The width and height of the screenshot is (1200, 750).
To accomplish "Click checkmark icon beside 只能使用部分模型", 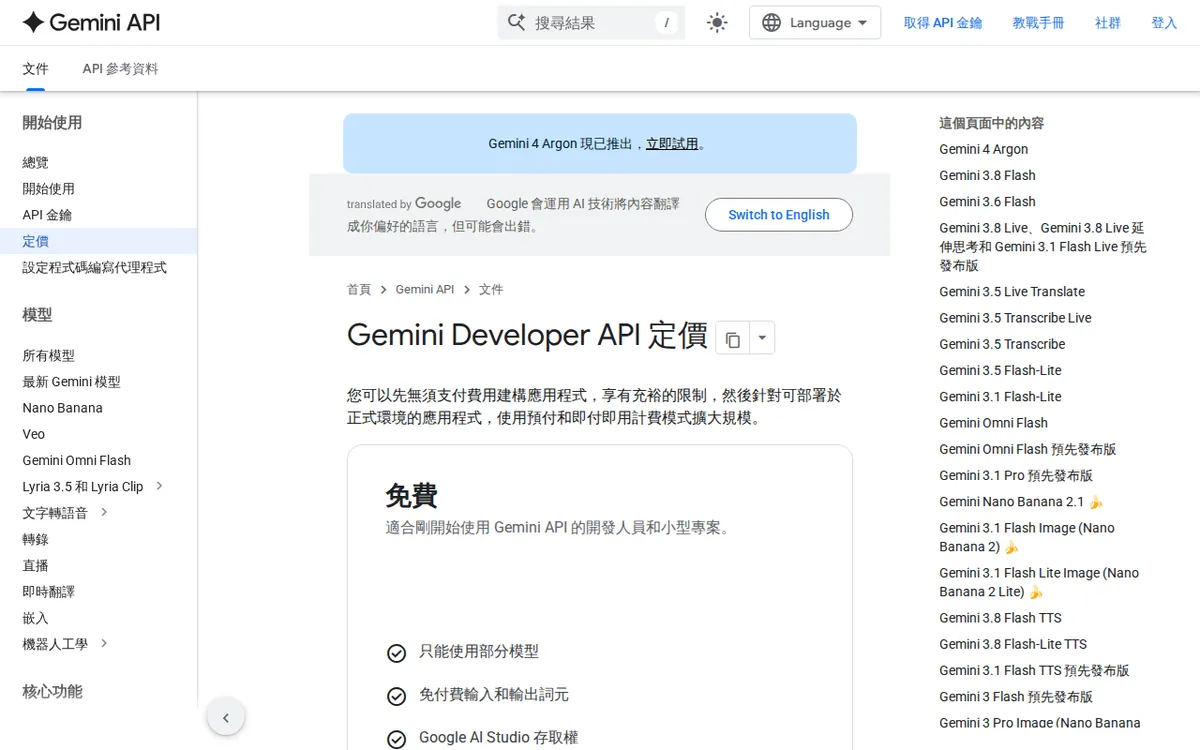I will pyautogui.click(x=397, y=653).
